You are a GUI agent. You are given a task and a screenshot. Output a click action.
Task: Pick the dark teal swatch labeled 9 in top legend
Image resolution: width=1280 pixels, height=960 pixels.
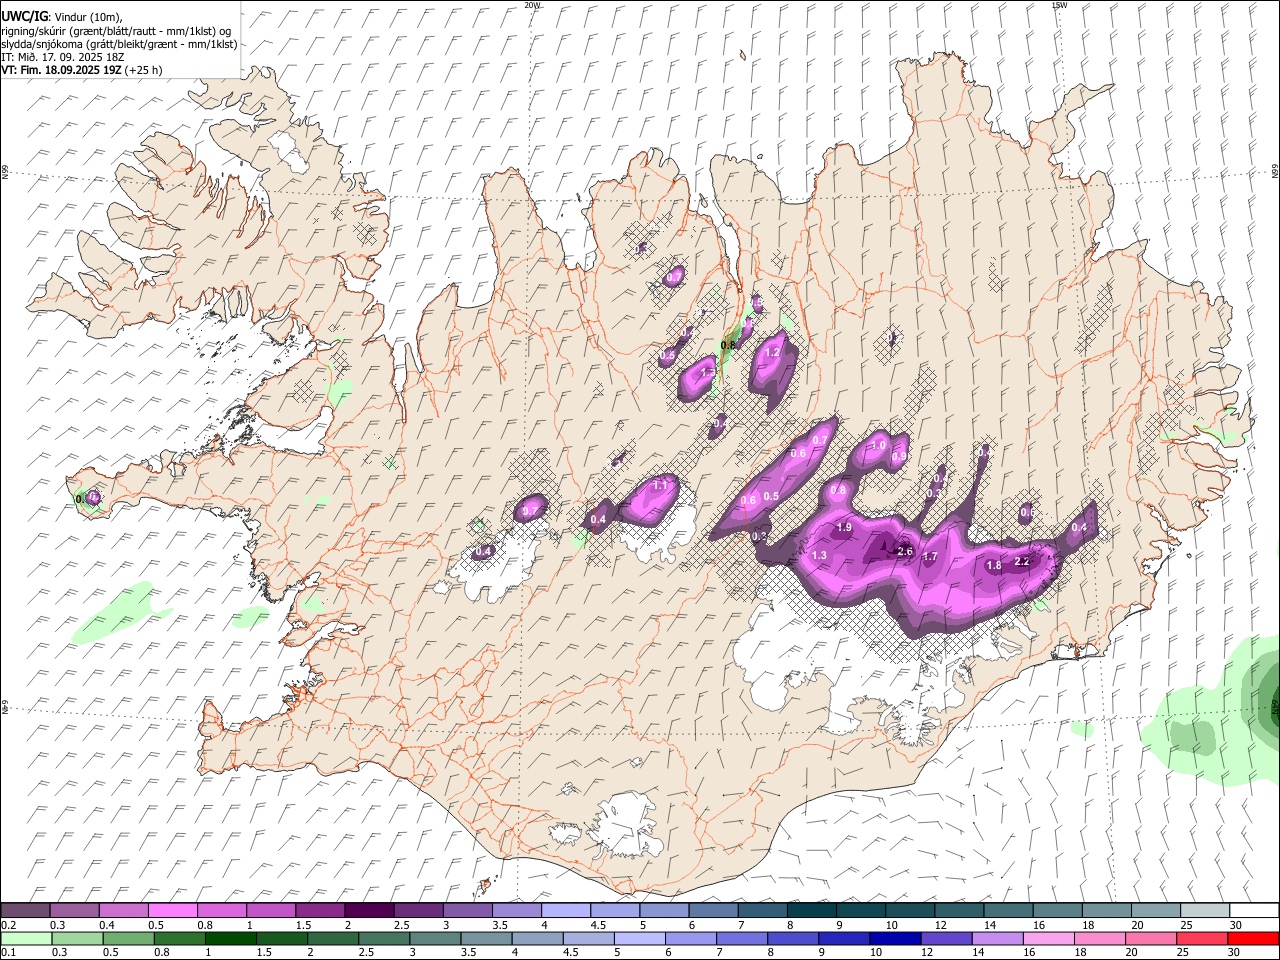coord(811,911)
